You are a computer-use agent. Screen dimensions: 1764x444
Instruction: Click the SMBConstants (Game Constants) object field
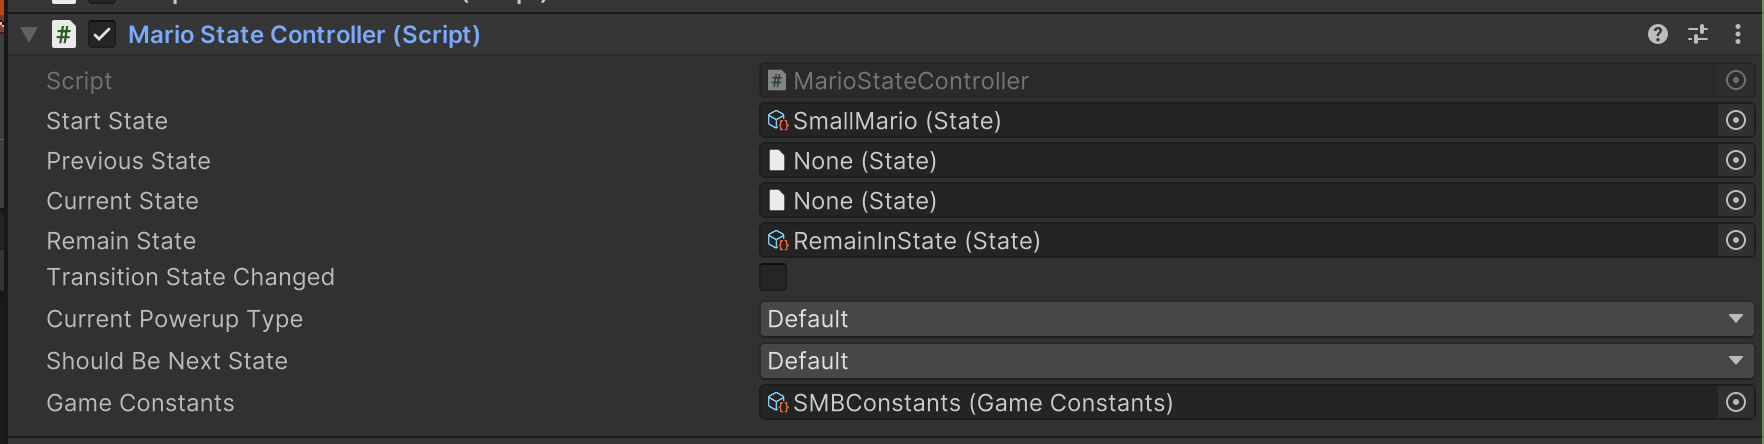coord(1240,403)
